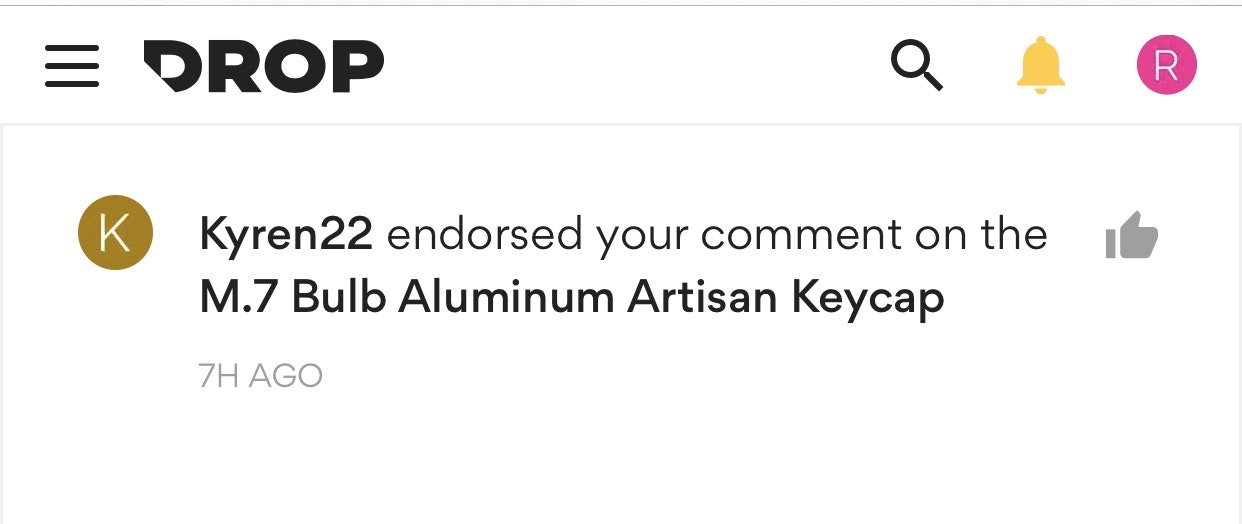
Task: Click the word 'comment' in the notification
Action: coord(787,235)
